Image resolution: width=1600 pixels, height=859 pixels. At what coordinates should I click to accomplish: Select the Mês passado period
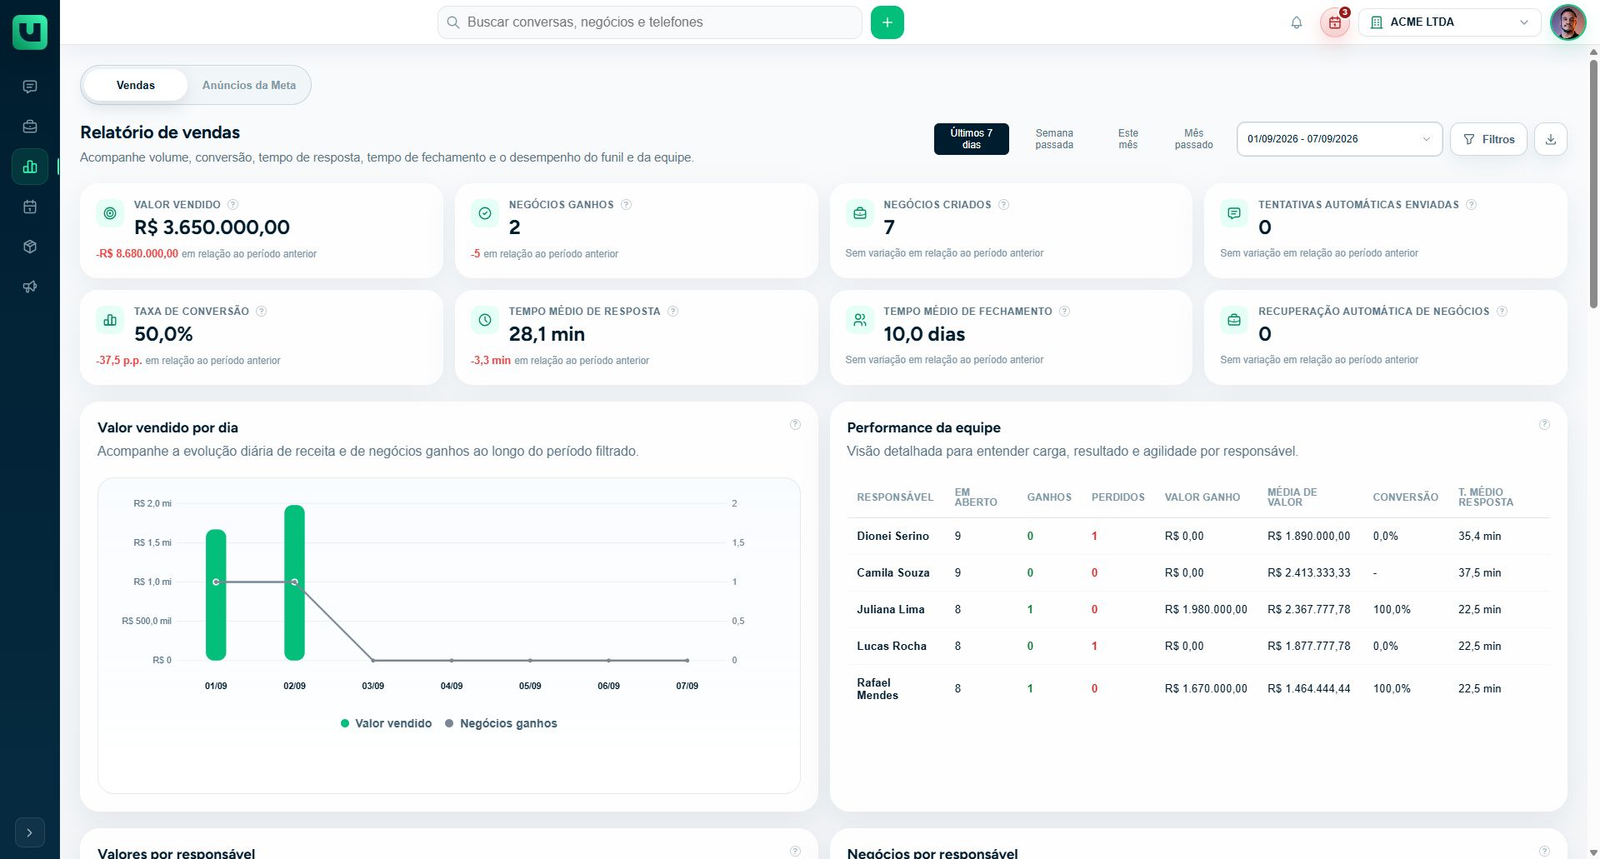(x=1194, y=139)
